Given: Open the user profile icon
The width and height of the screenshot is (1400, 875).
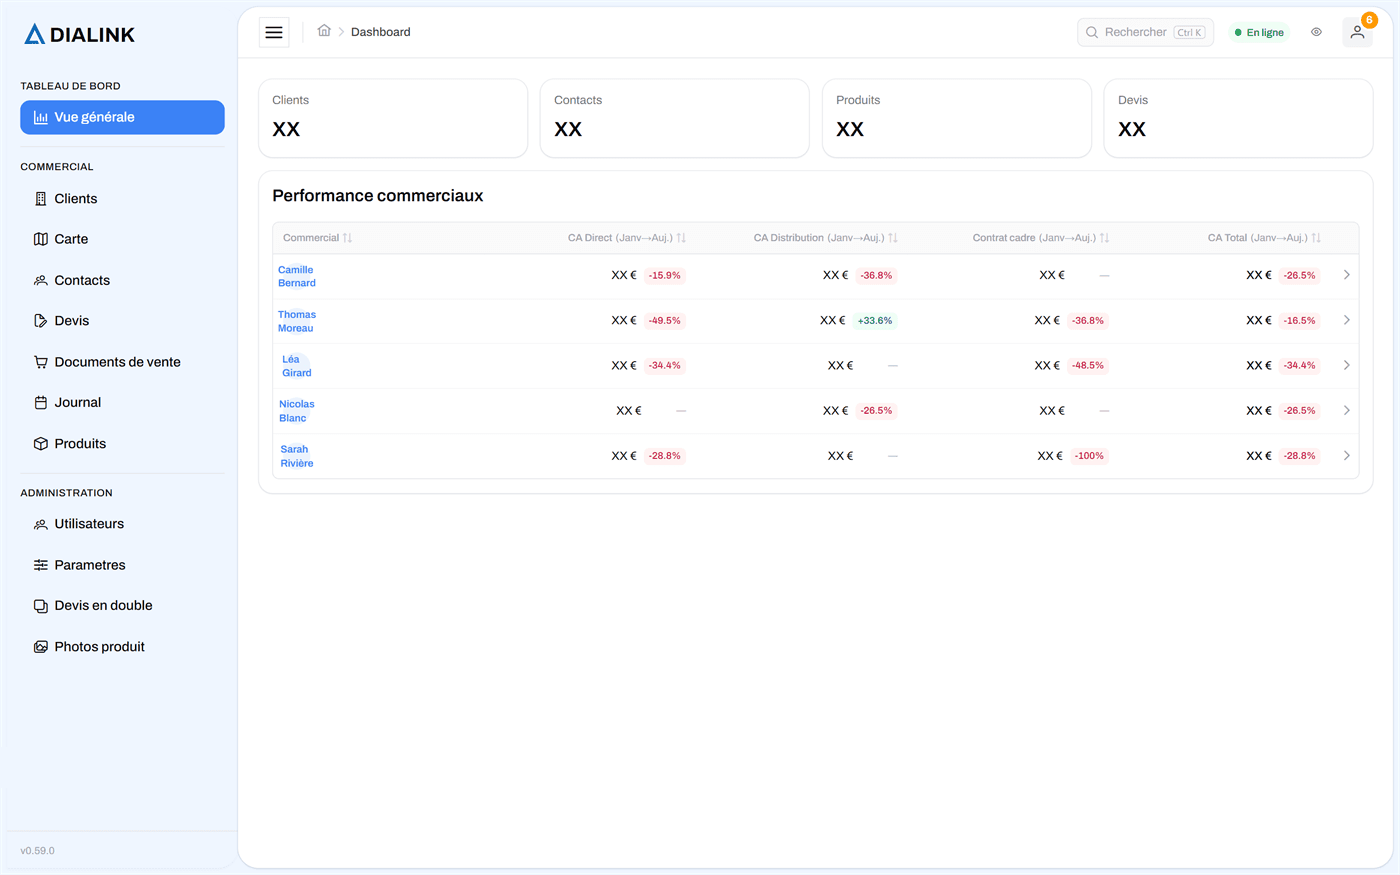Looking at the screenshot, I should [1357, 32].
